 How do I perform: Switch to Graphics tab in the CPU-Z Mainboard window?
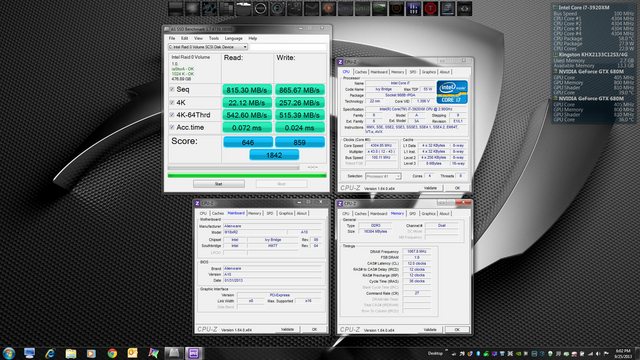point(286,213)
